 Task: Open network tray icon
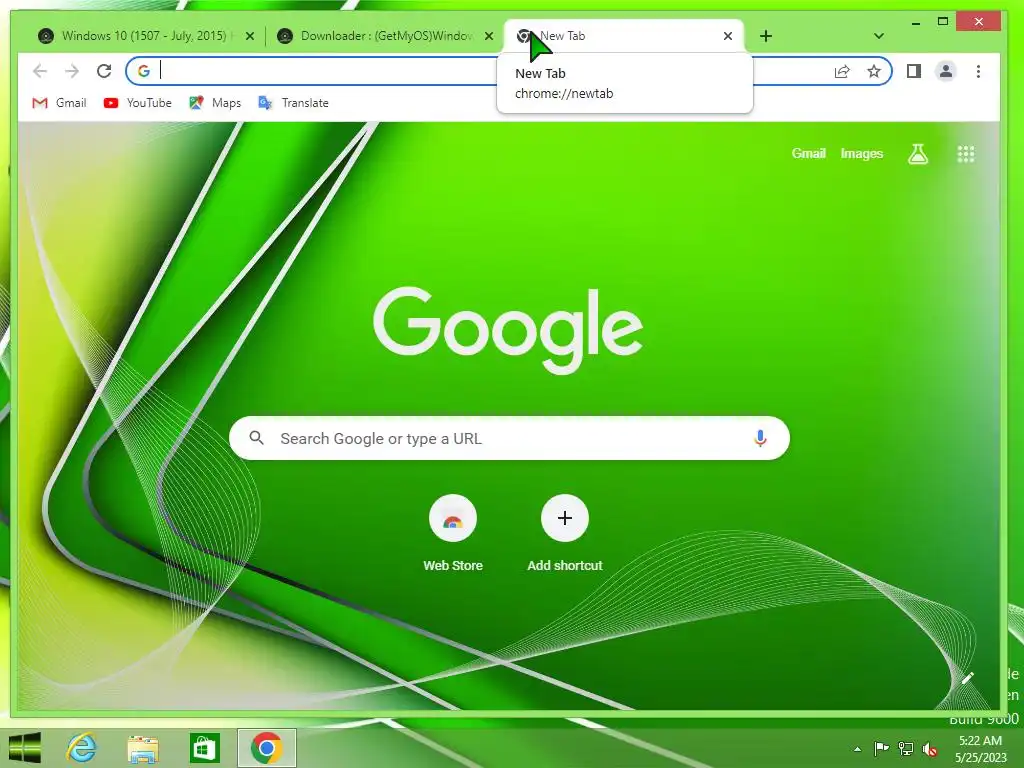906,748
